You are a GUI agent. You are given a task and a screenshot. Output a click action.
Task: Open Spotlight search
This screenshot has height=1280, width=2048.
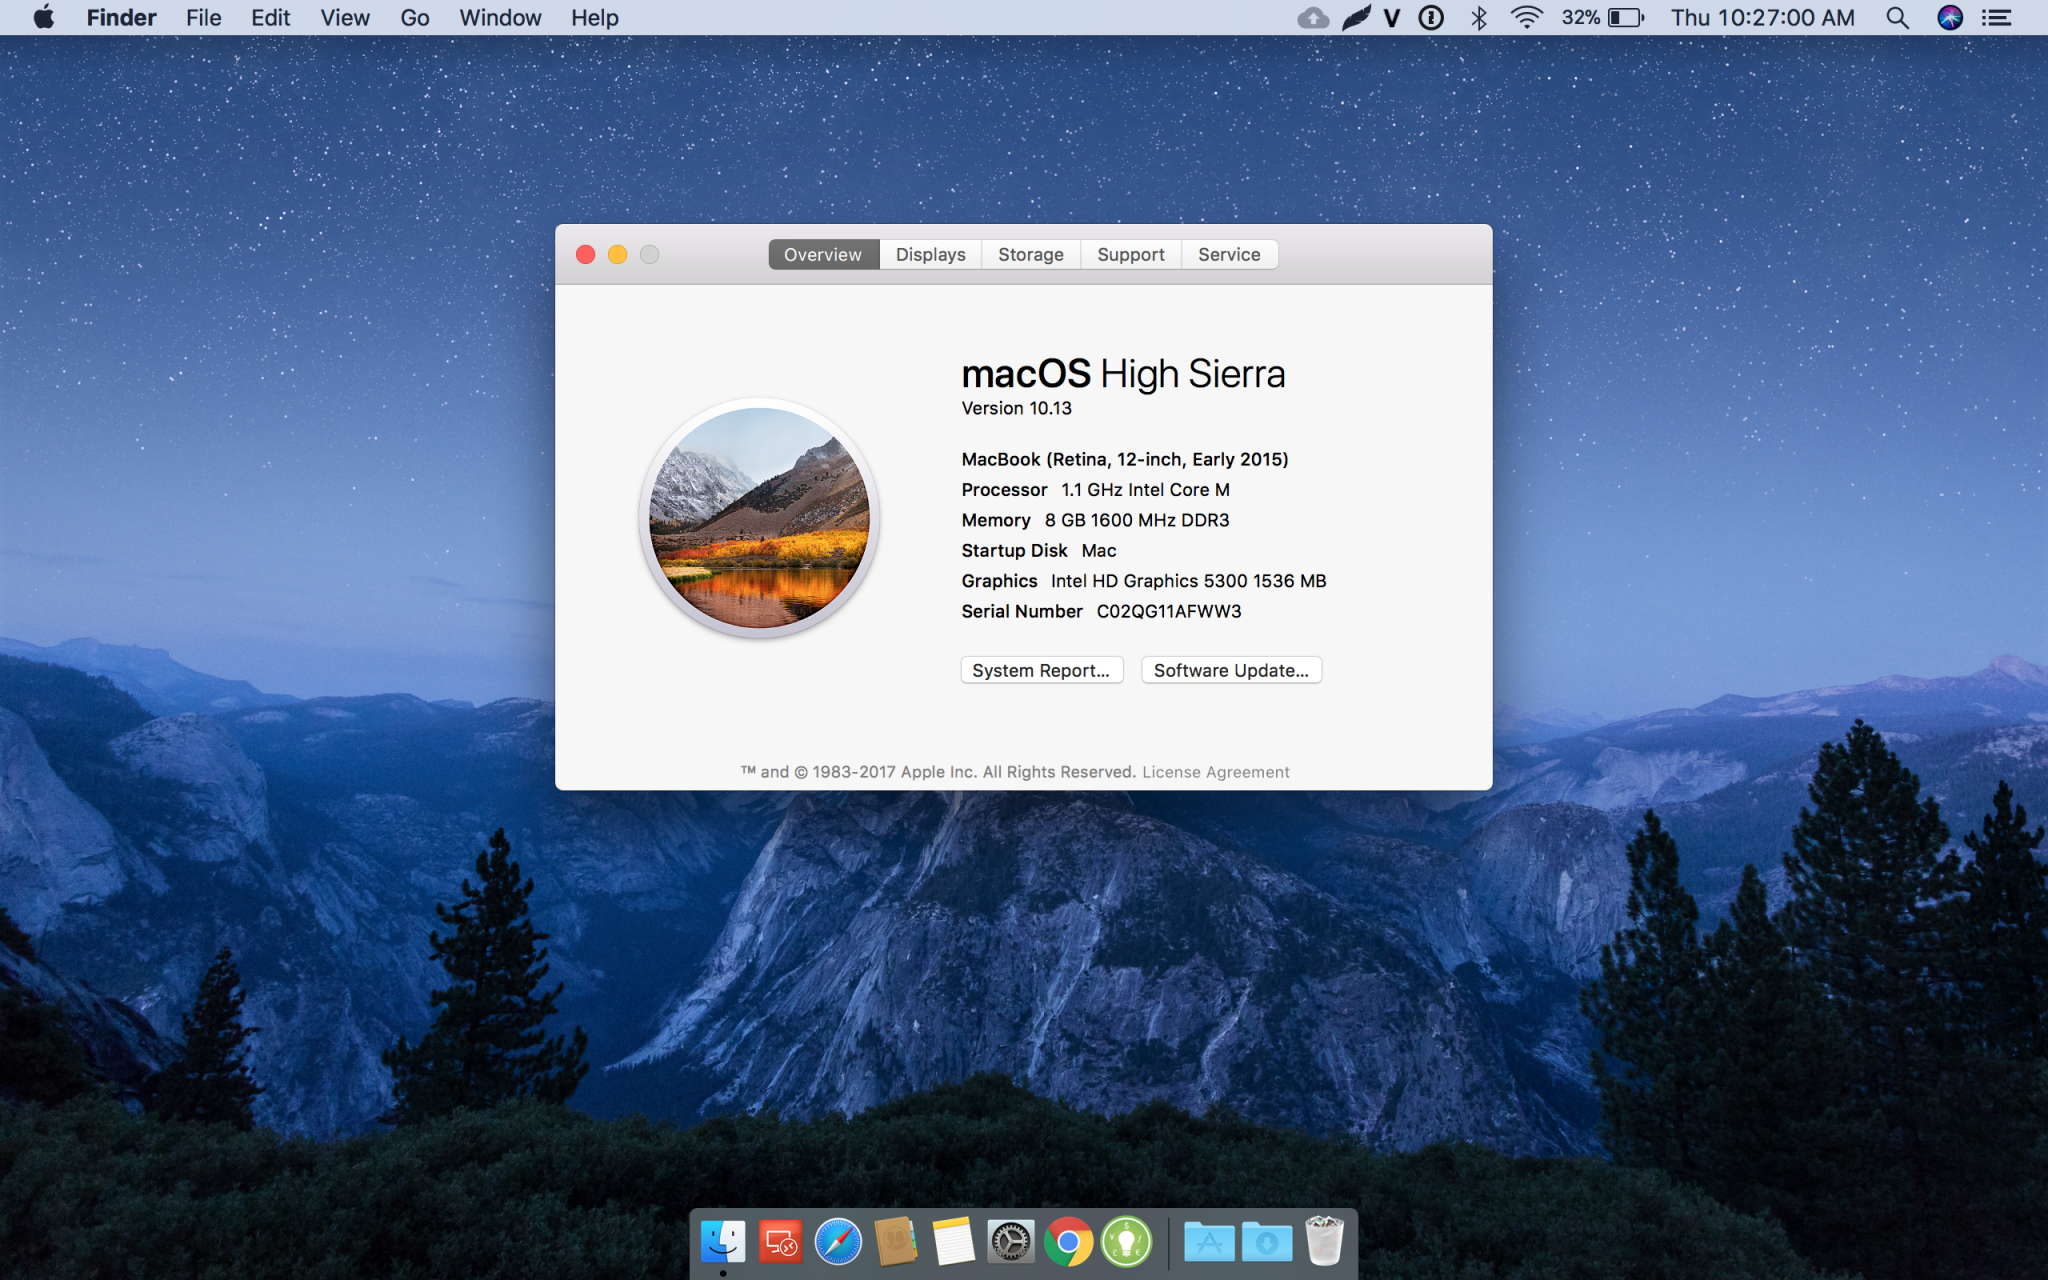(1897, 17)
